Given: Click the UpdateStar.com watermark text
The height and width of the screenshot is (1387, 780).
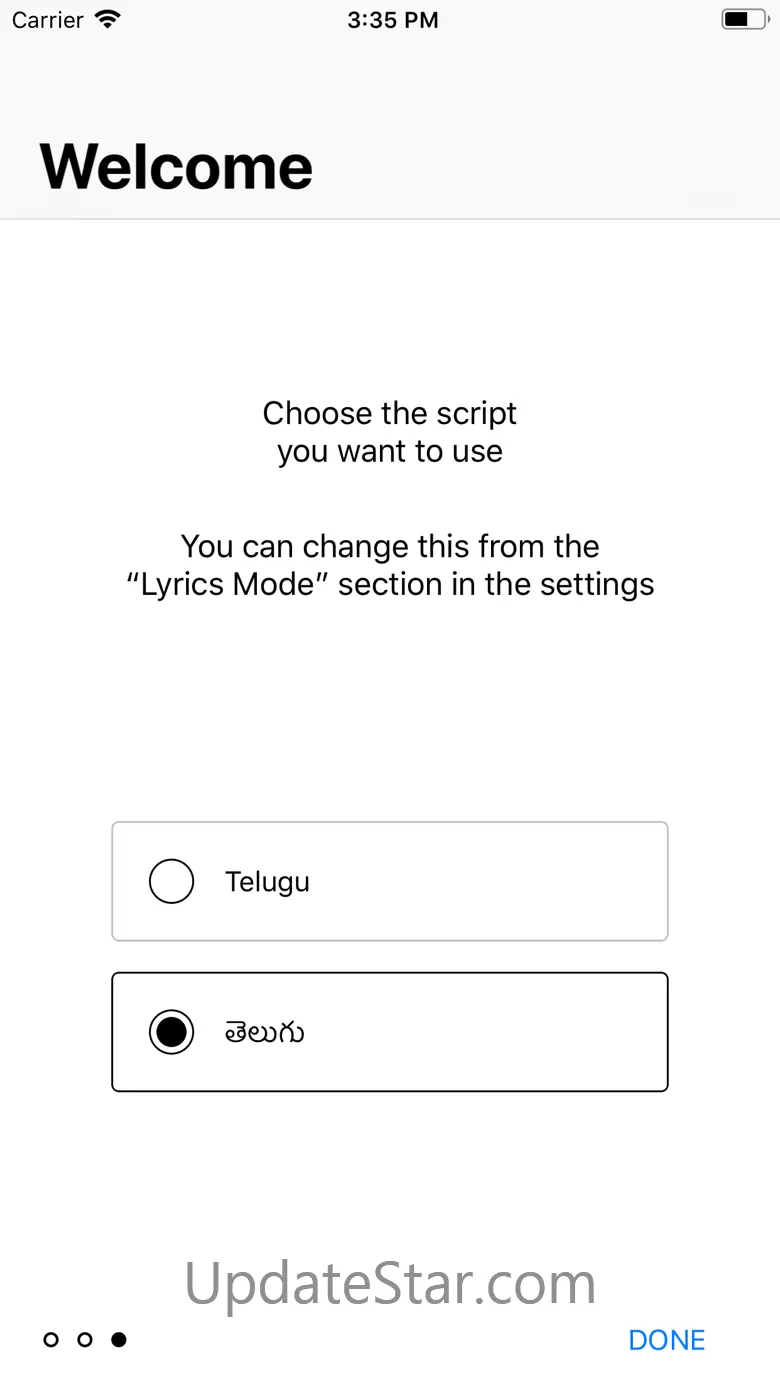Looking at the screenshot, I should click(390, 1283).
